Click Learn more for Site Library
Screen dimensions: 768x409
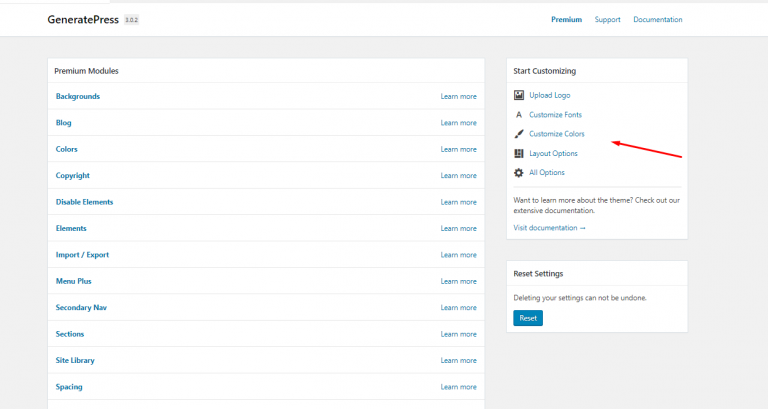coord(458,361)
